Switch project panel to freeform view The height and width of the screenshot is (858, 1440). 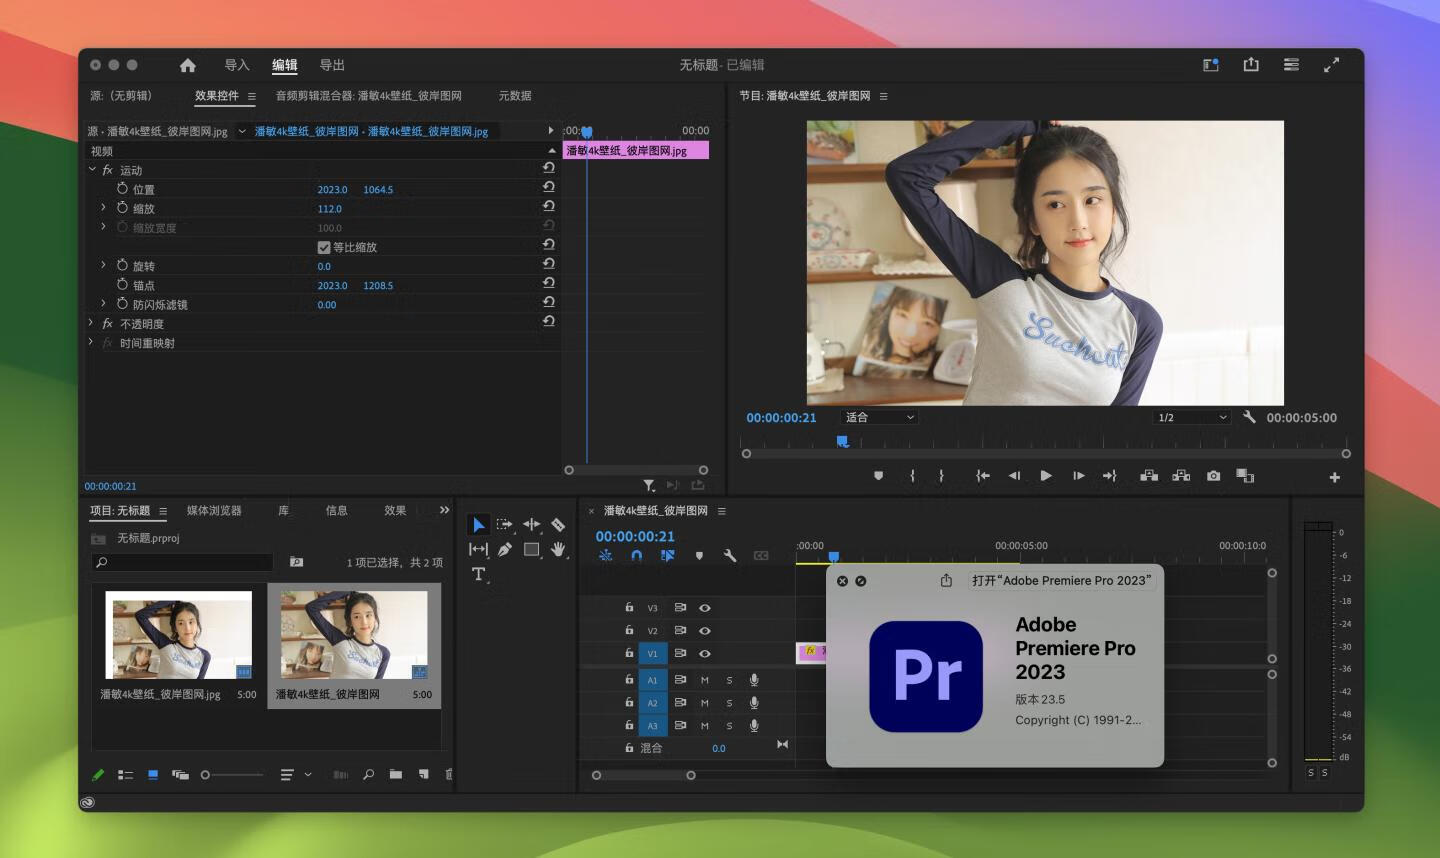point(180,774)
